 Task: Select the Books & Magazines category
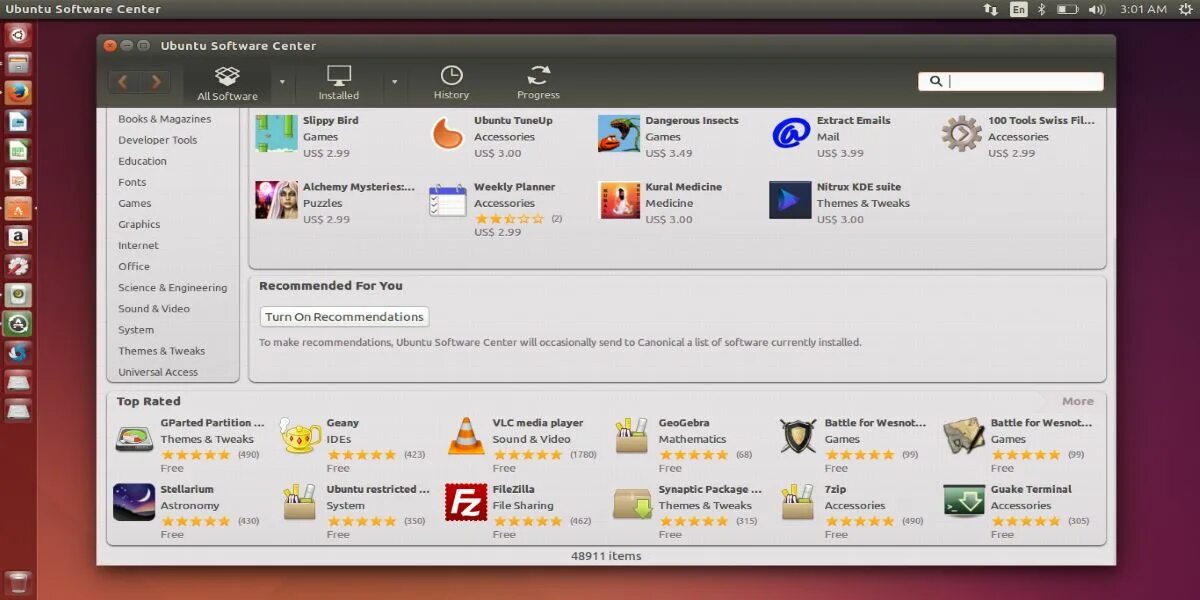tap(165, 119)
